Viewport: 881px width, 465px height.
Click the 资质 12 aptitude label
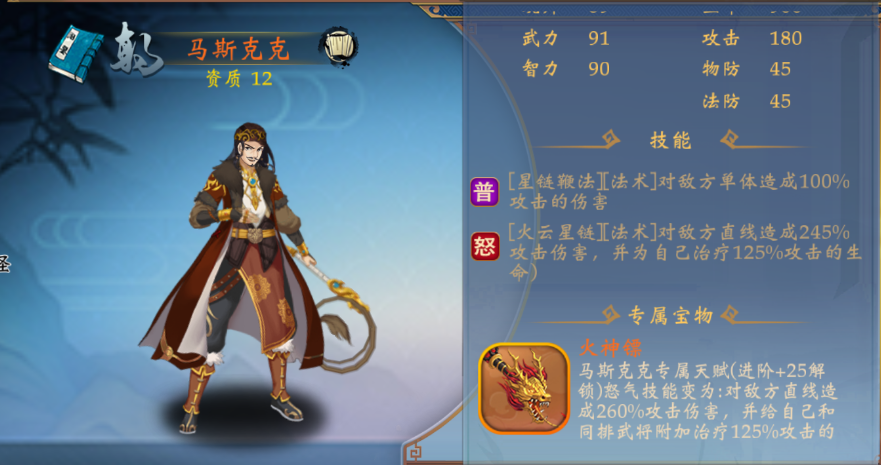(239, 79)
